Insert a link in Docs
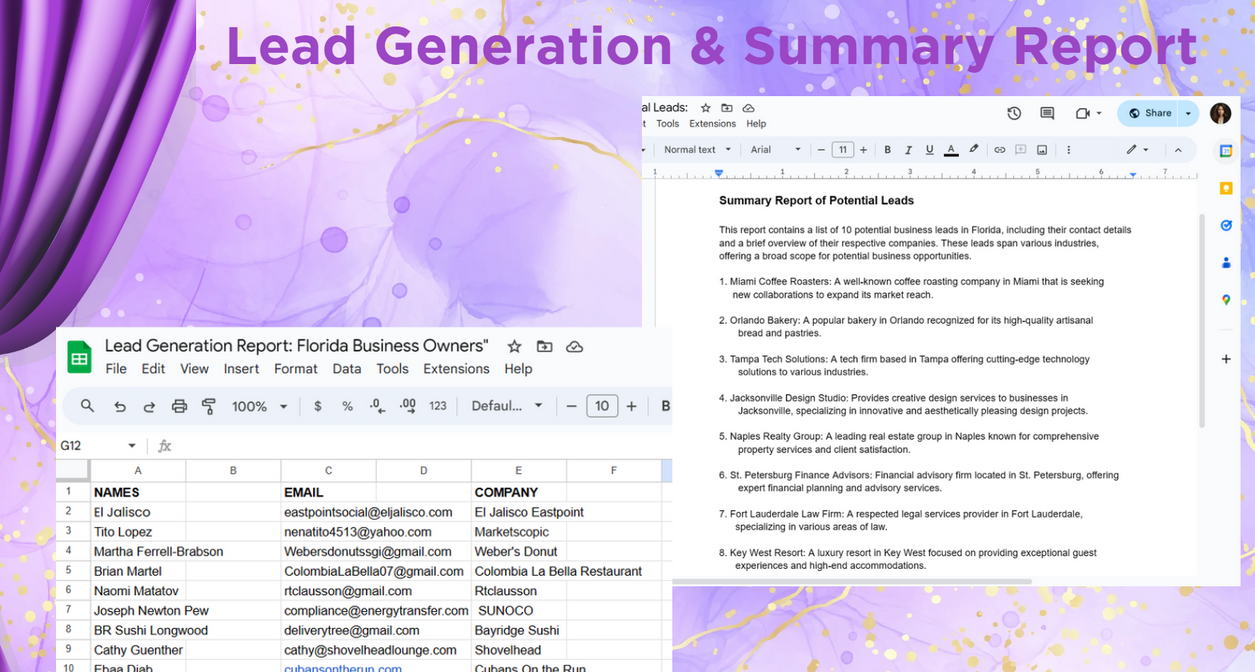This screenshot has height=672, width=1255. (999, 150)
